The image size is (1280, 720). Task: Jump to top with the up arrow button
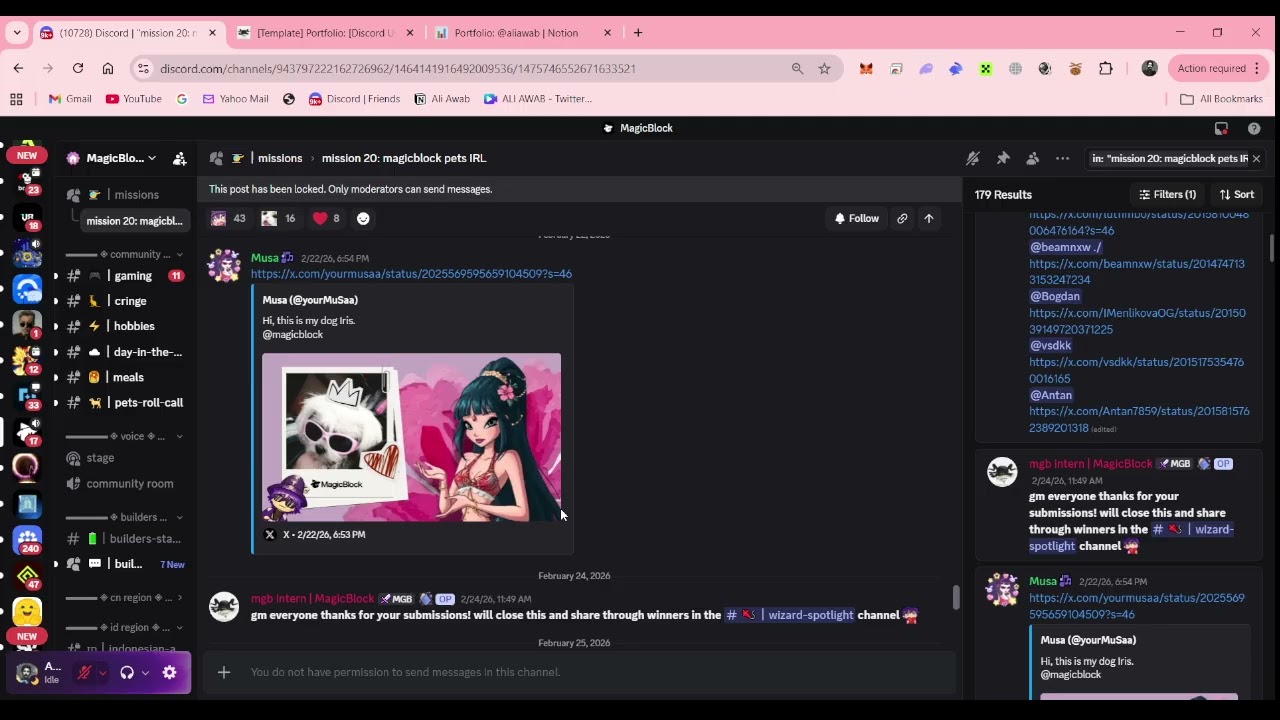(929, 218)
